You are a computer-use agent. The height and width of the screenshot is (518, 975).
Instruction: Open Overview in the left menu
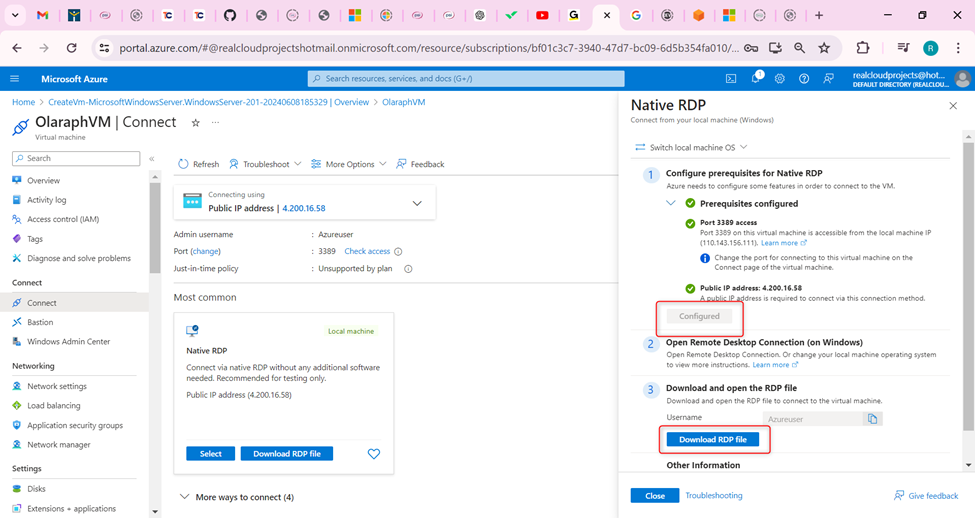click(43, 180)
